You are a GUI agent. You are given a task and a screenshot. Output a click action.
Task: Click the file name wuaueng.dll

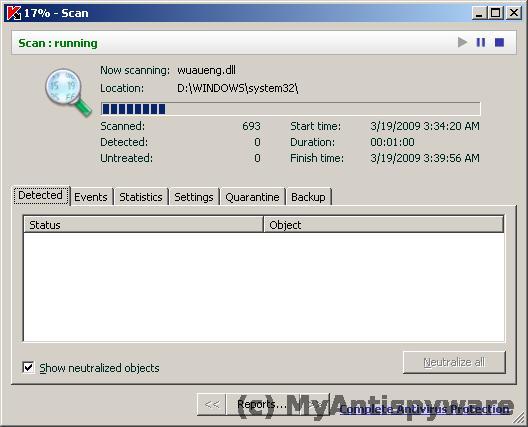(x=206, y=70)
